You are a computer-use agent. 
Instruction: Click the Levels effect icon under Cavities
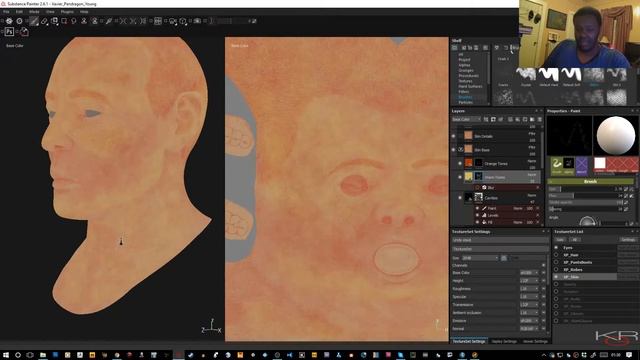(x=484, y=215)
